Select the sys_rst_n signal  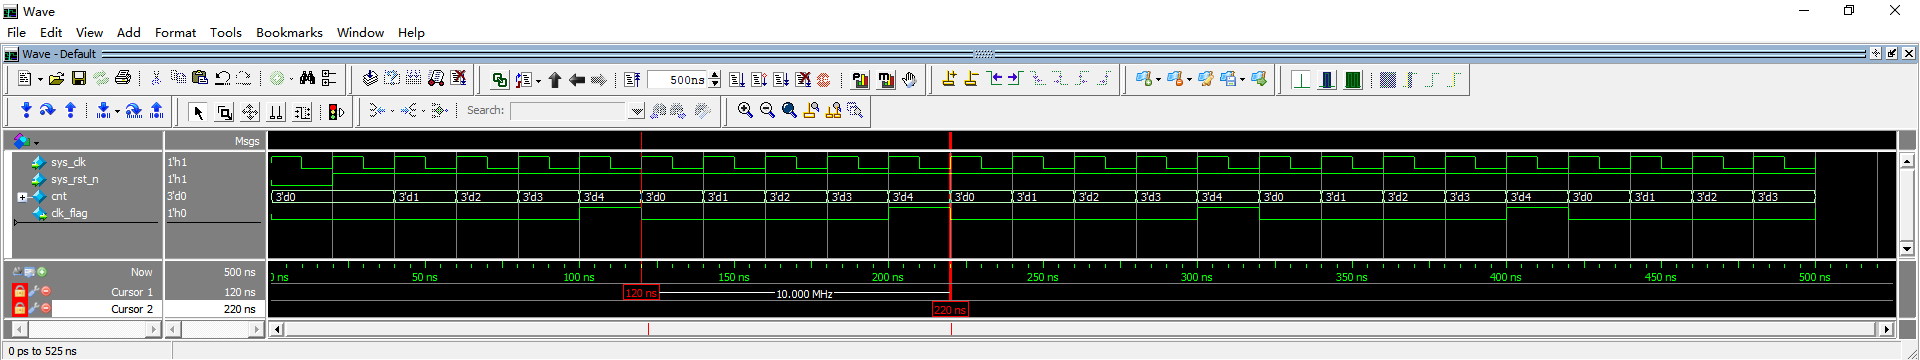click(75, 179)
